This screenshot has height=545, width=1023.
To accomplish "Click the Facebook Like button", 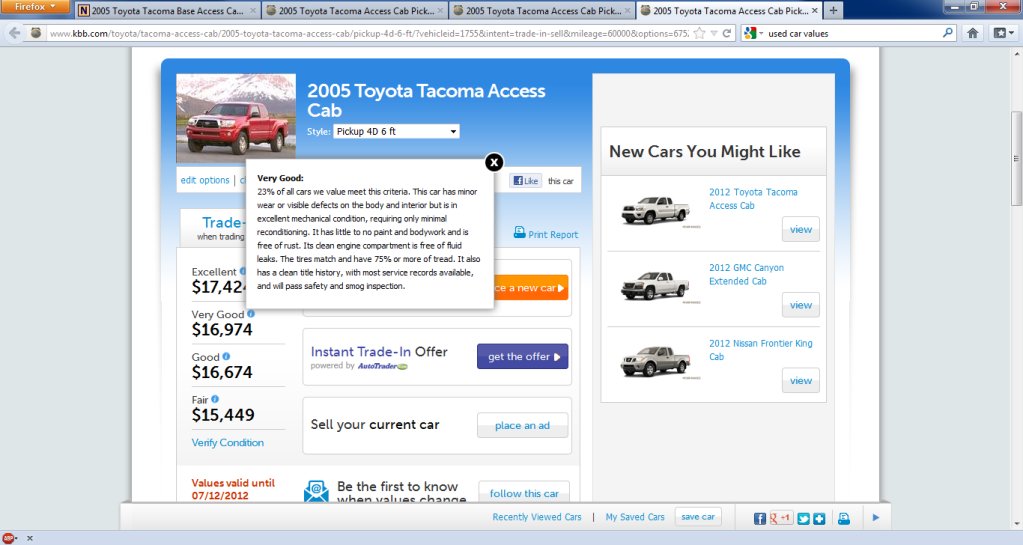I will point(525,181).
